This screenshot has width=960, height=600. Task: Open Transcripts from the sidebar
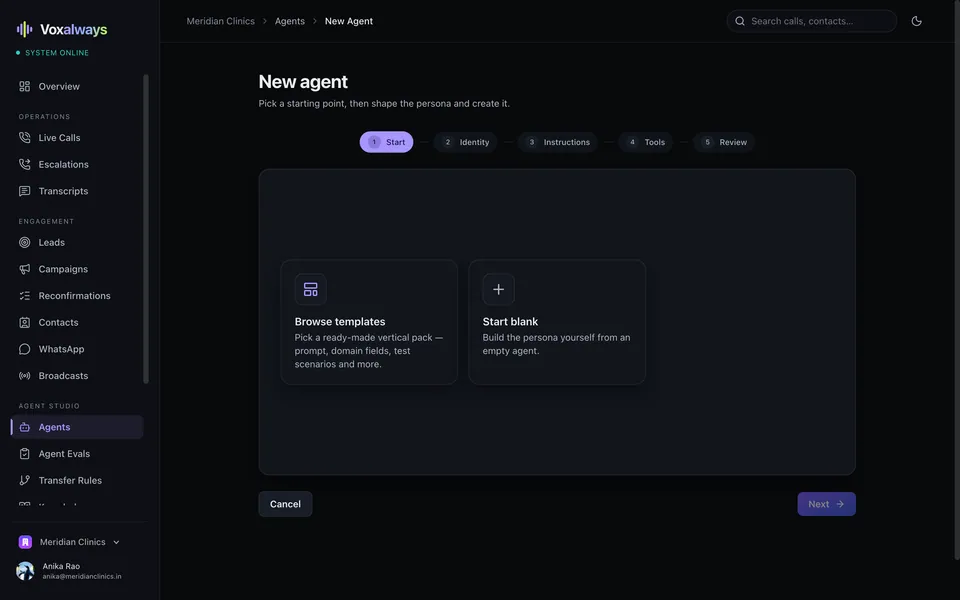pyautogui.click(x=63, y=191)
